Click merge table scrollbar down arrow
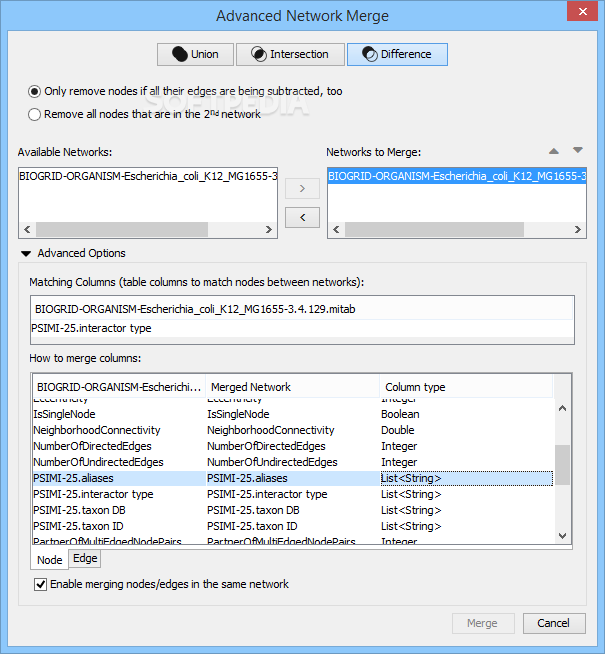605x654 pixels. 562,536
